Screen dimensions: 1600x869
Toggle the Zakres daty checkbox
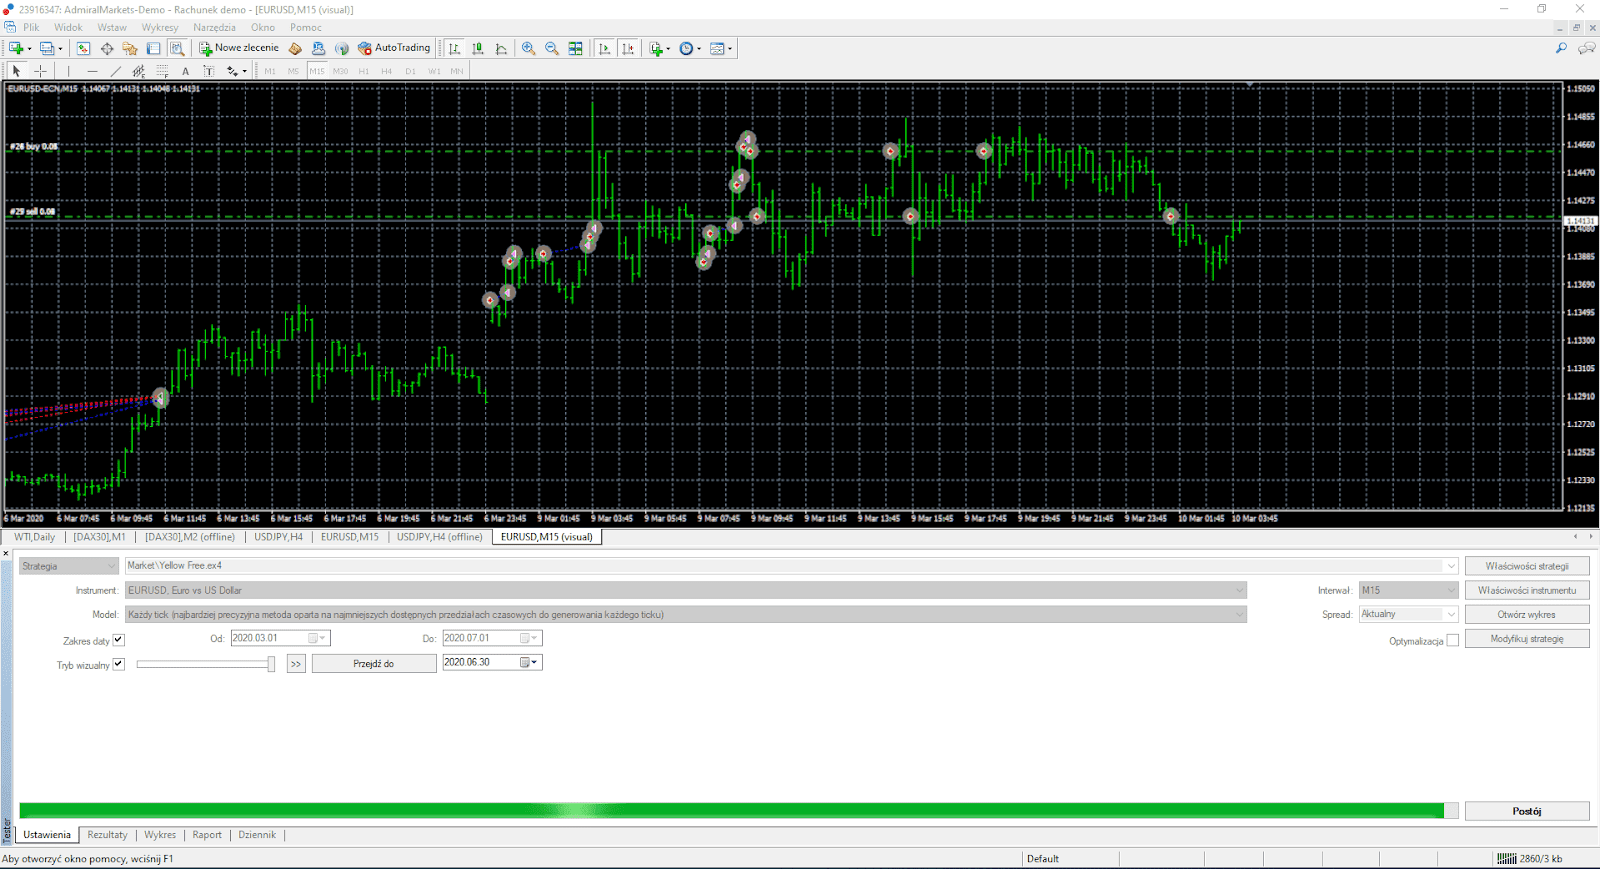[118, 640]
